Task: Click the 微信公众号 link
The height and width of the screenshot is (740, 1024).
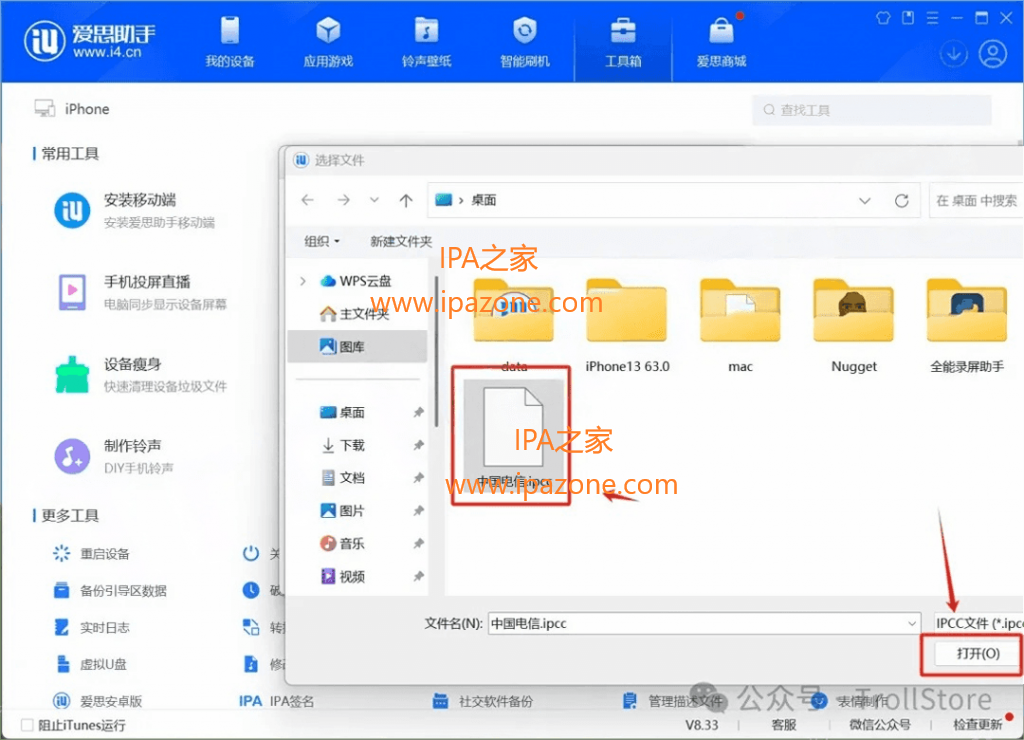Action: click(x=880, y=724)
